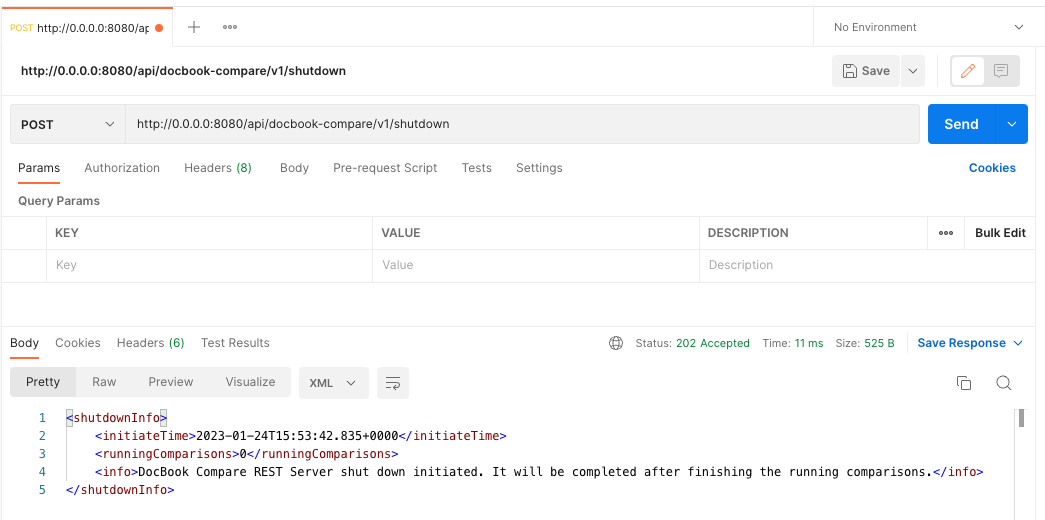Click the response body vertical scrollbar
The image size is (1045, 520).
[1021, 418]
